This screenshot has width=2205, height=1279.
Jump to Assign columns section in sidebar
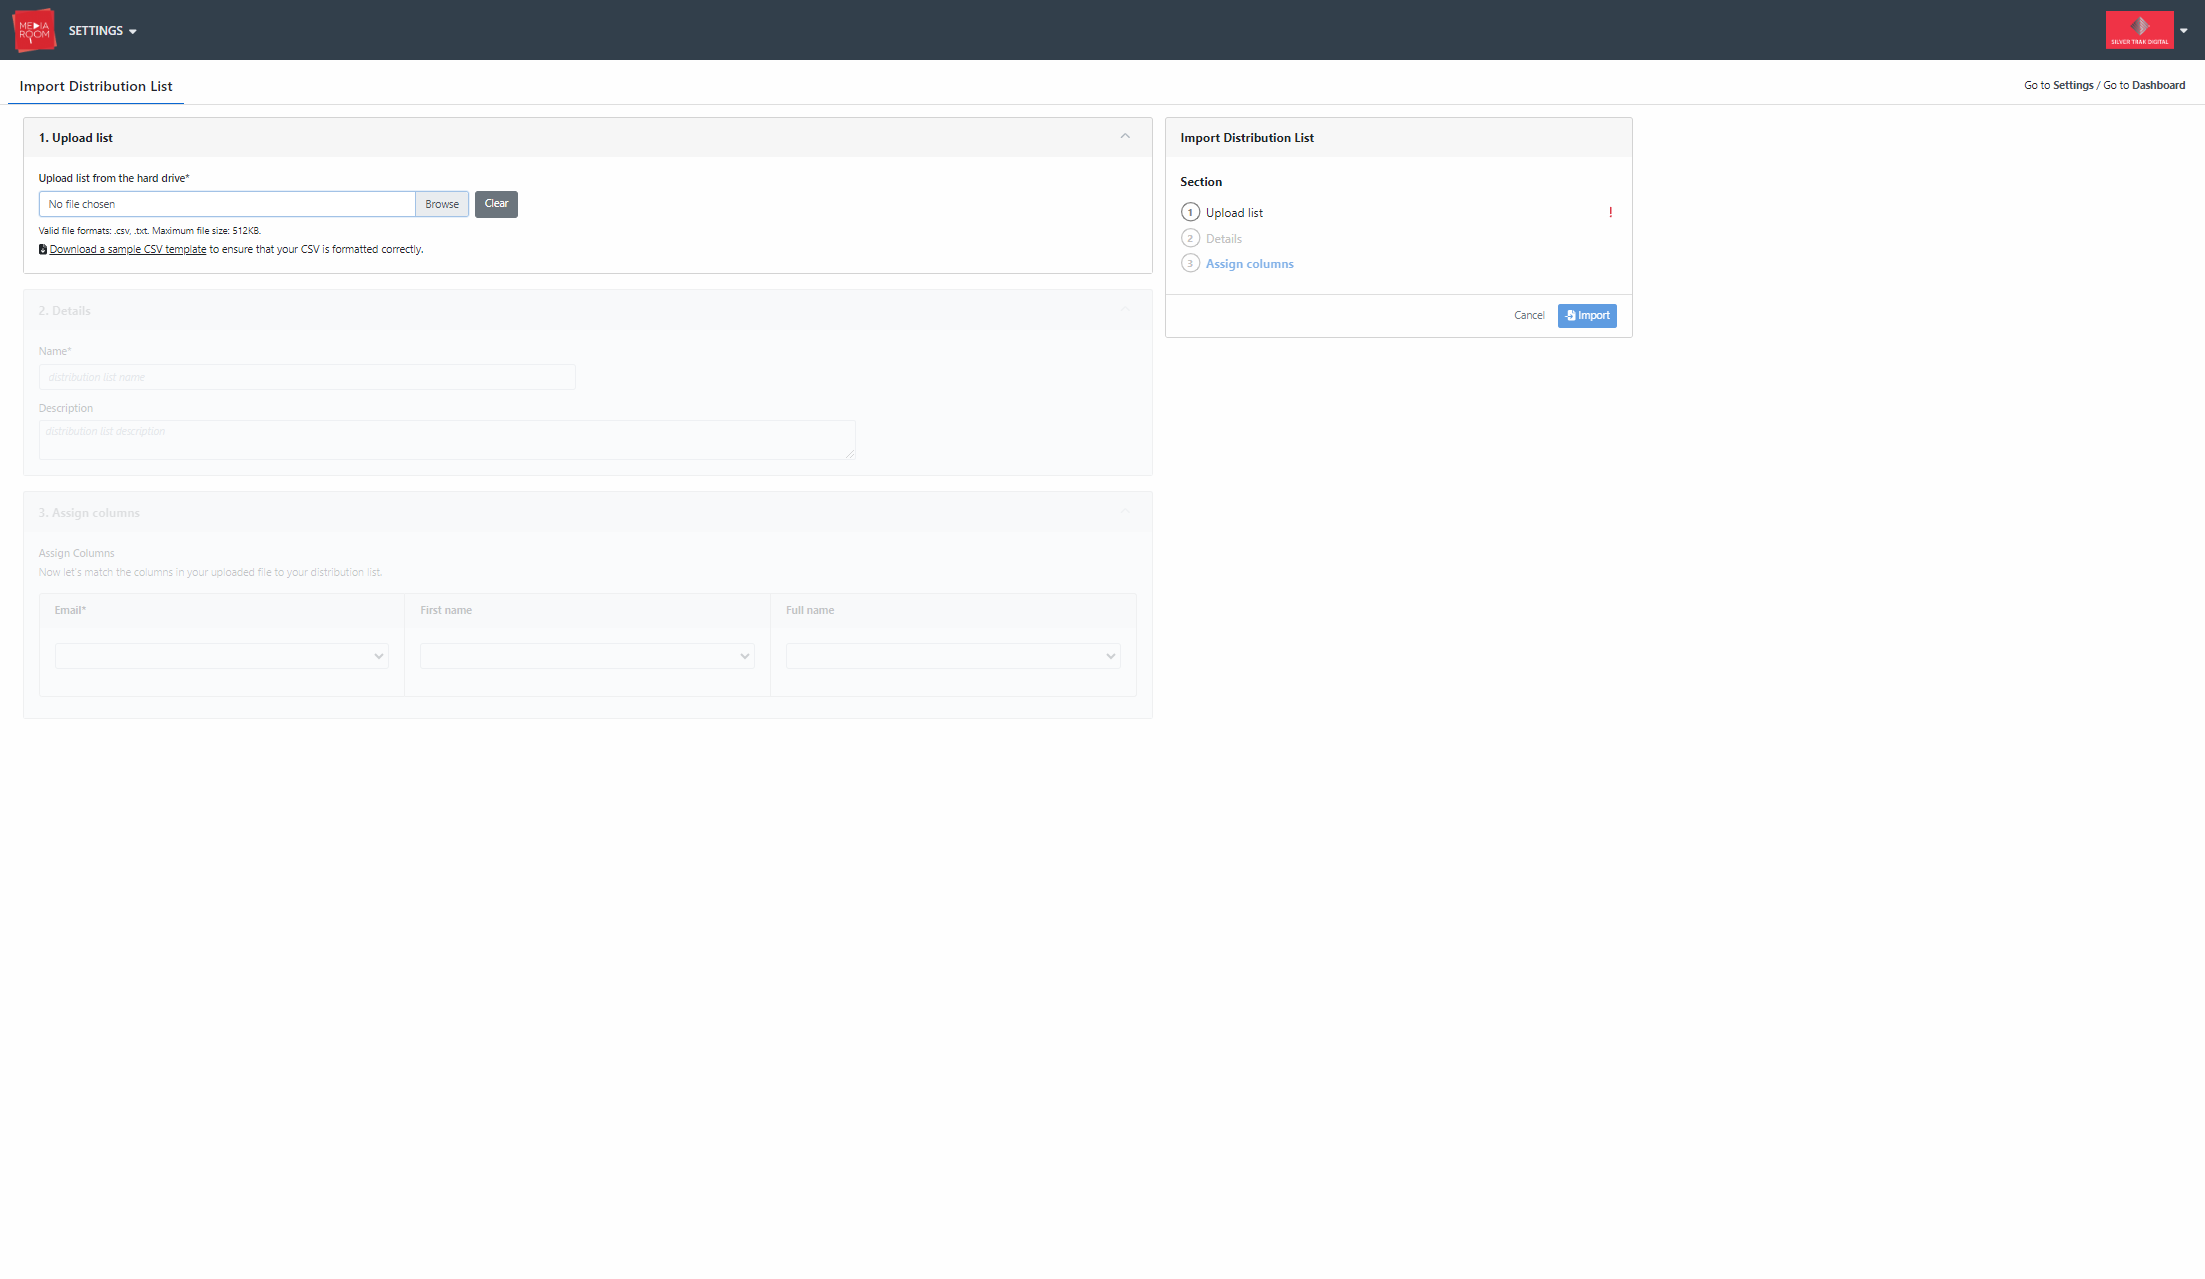pos(1249,264)
